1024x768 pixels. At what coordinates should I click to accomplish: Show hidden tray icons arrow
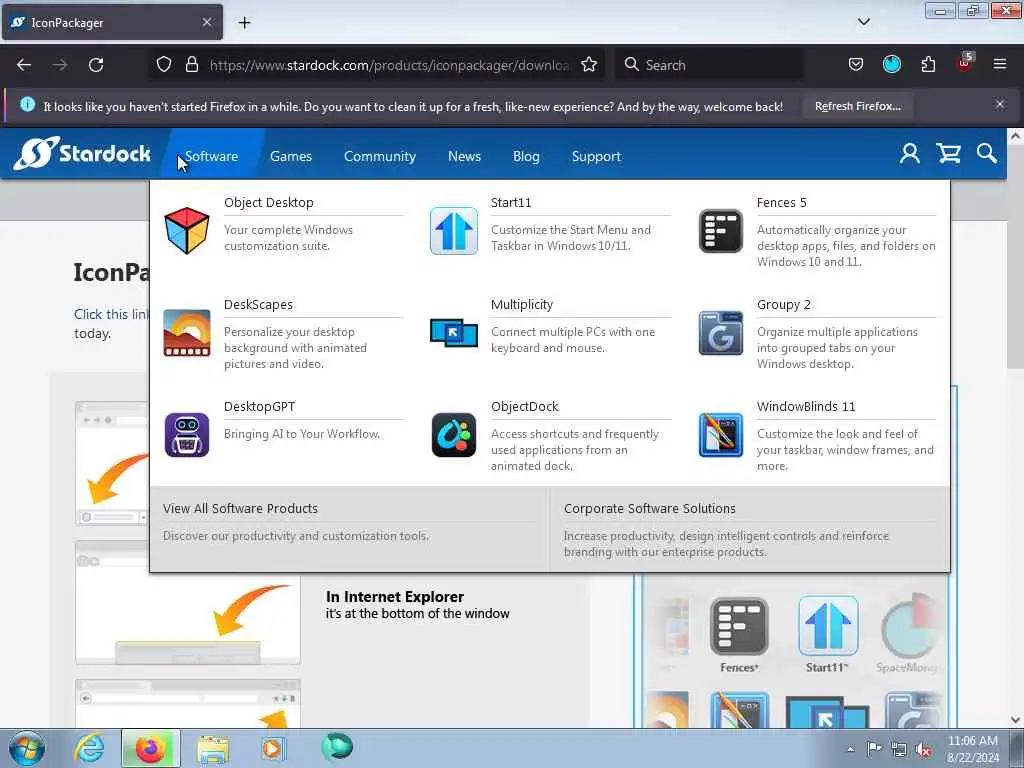850,750
